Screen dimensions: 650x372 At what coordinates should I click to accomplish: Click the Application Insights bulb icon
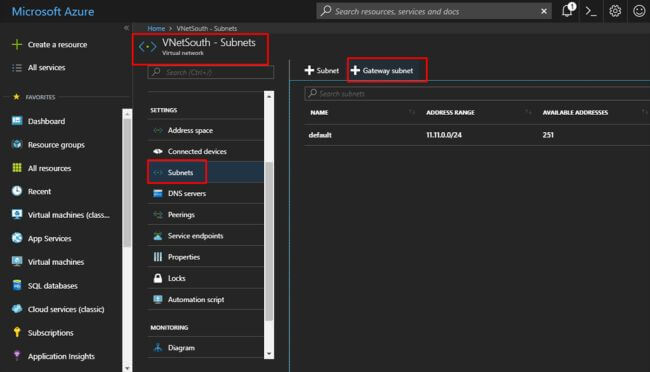click(17, 355)
